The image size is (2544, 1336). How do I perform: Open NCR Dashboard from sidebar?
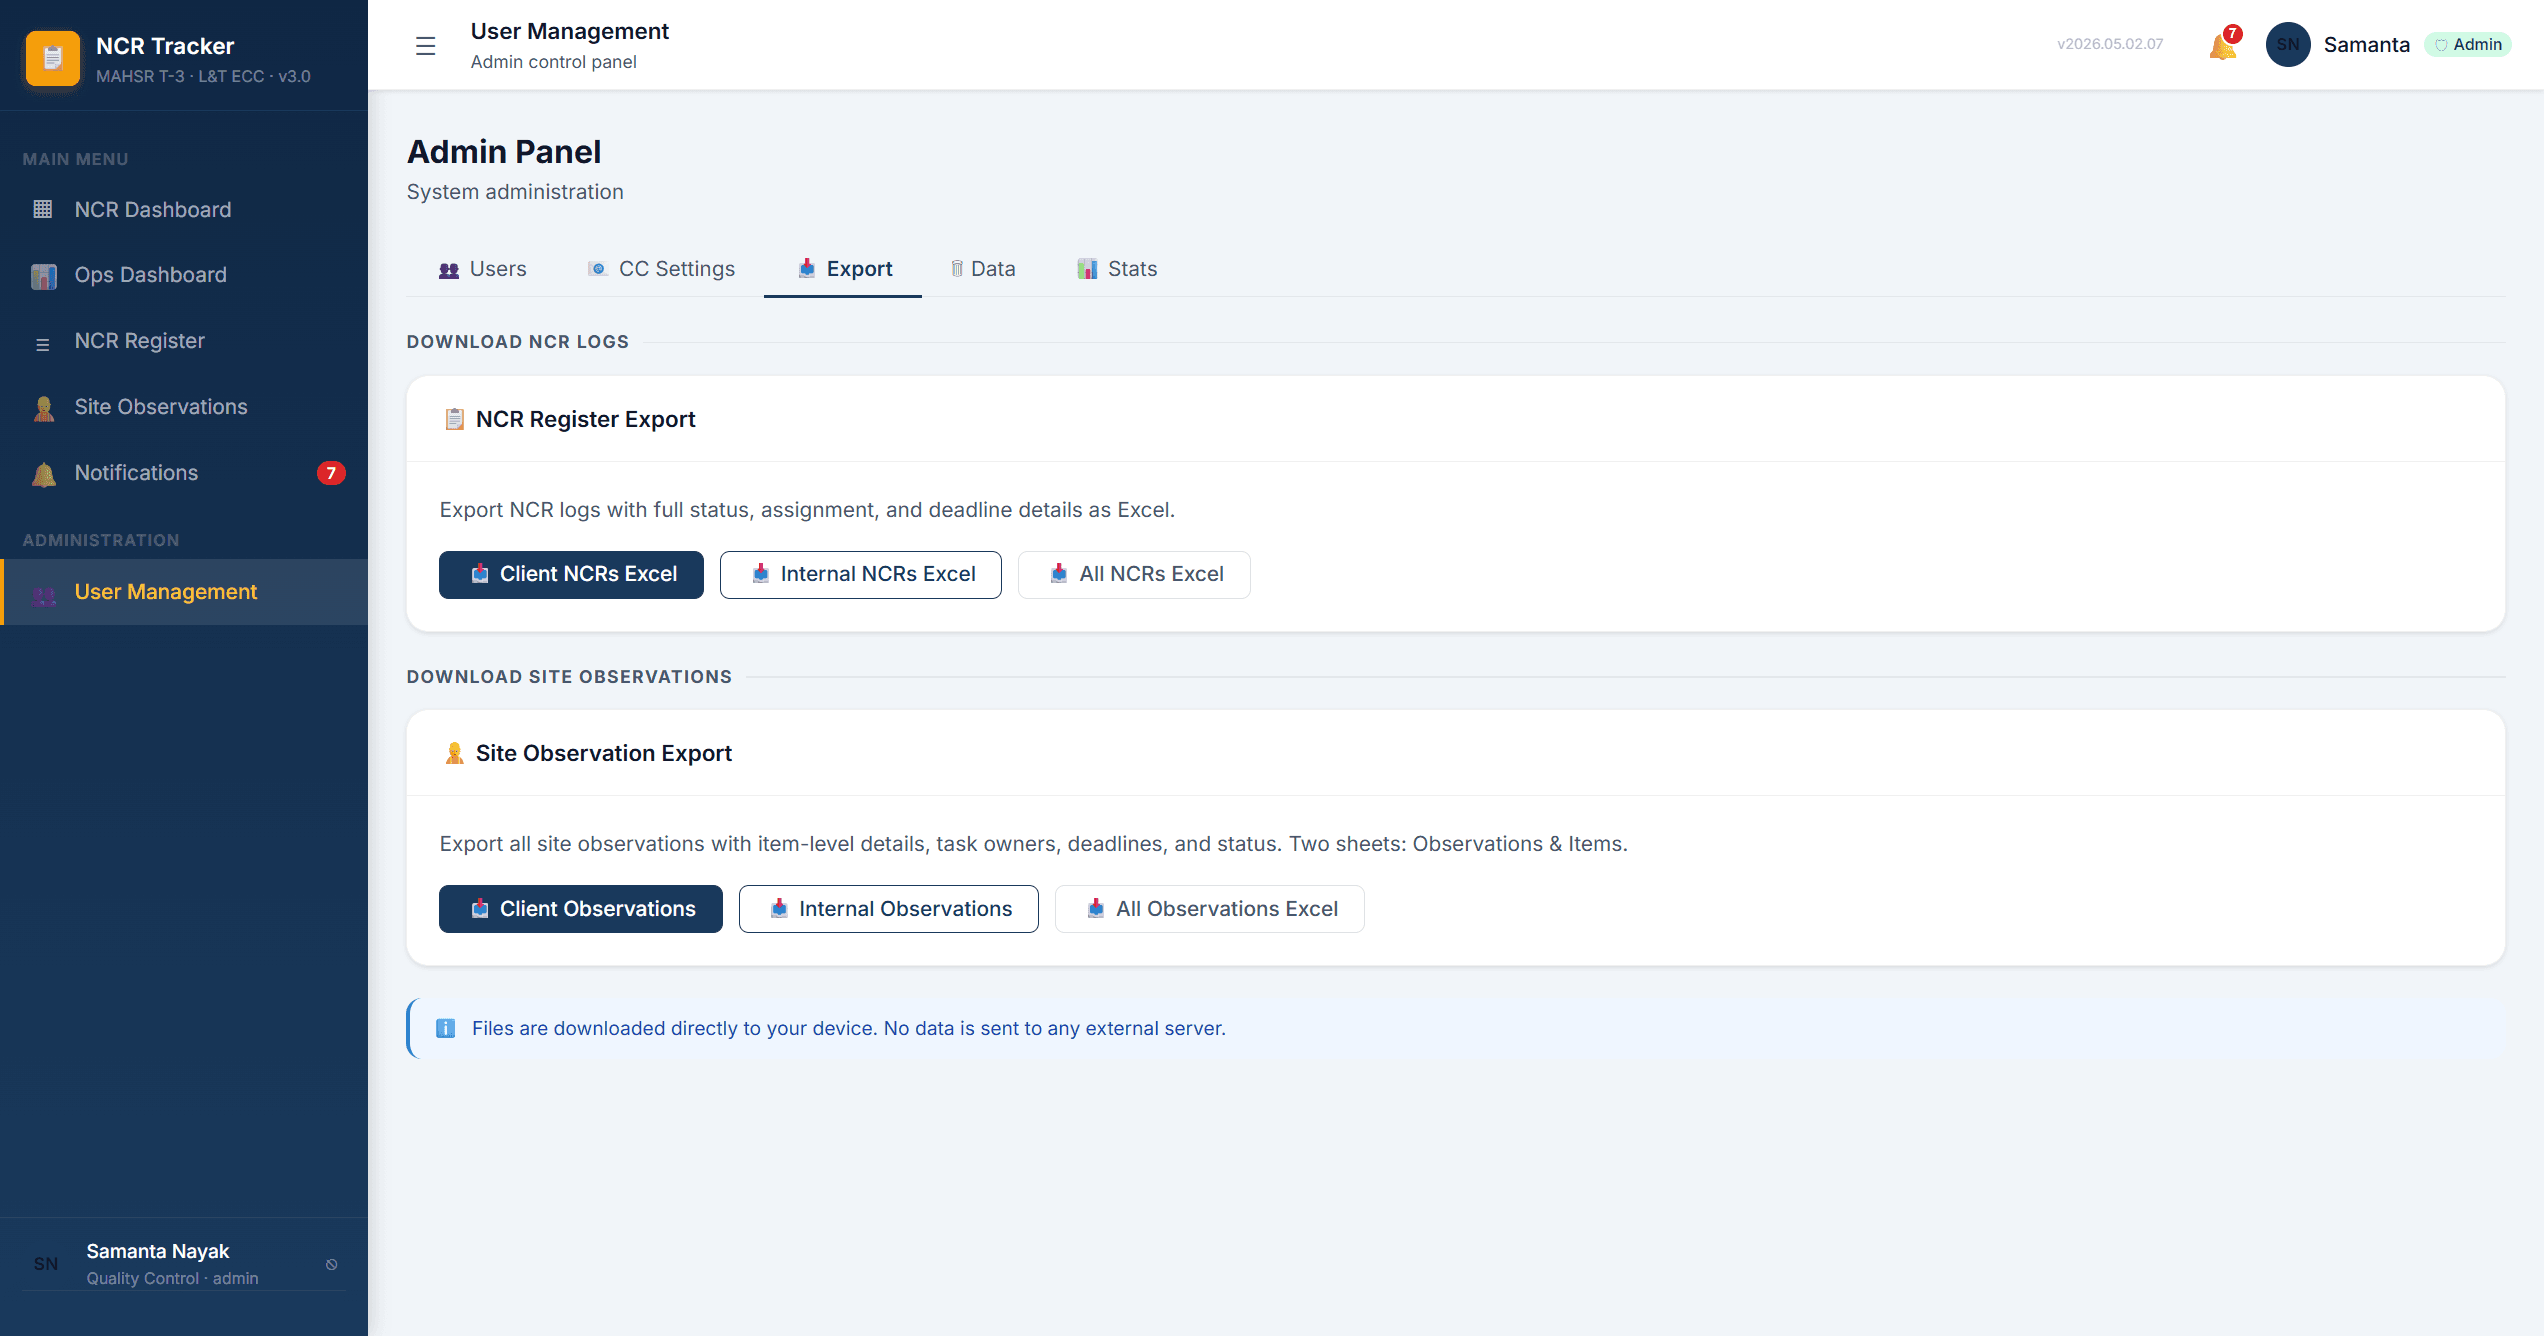coord(184,209)
